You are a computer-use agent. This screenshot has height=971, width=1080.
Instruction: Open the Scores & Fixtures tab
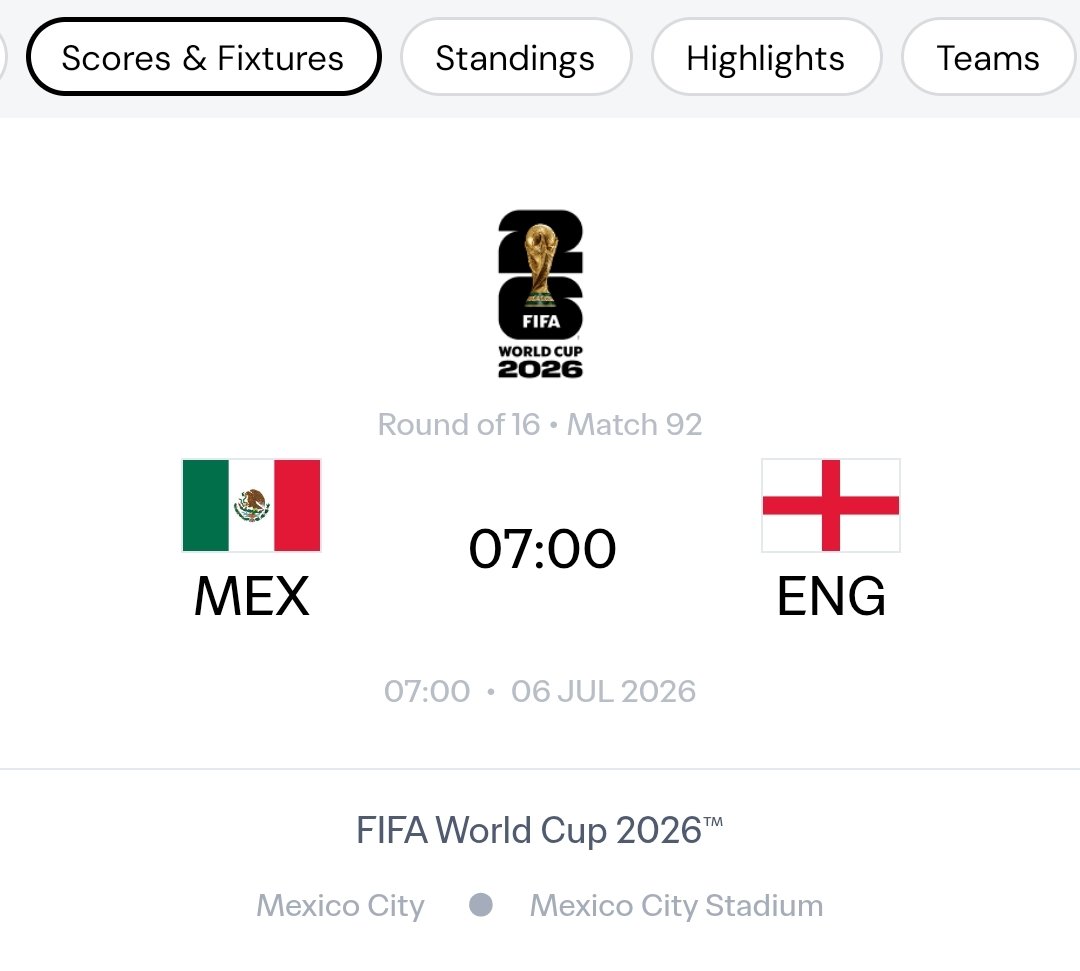203,57
